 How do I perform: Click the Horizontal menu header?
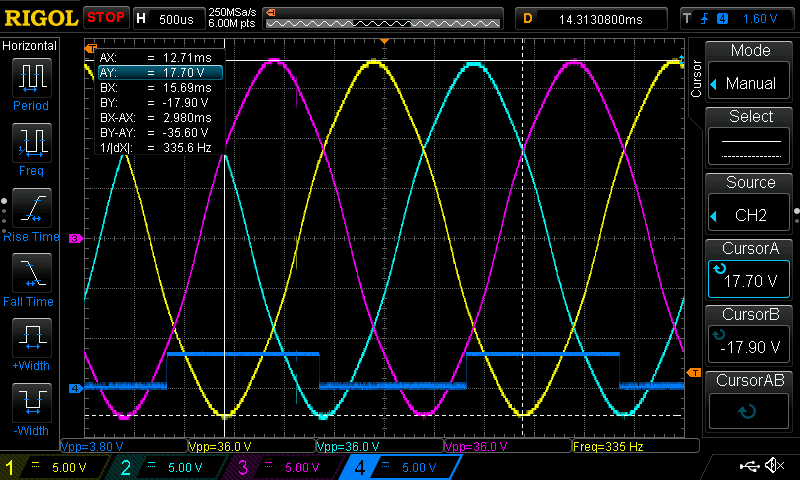pos(30,46)
